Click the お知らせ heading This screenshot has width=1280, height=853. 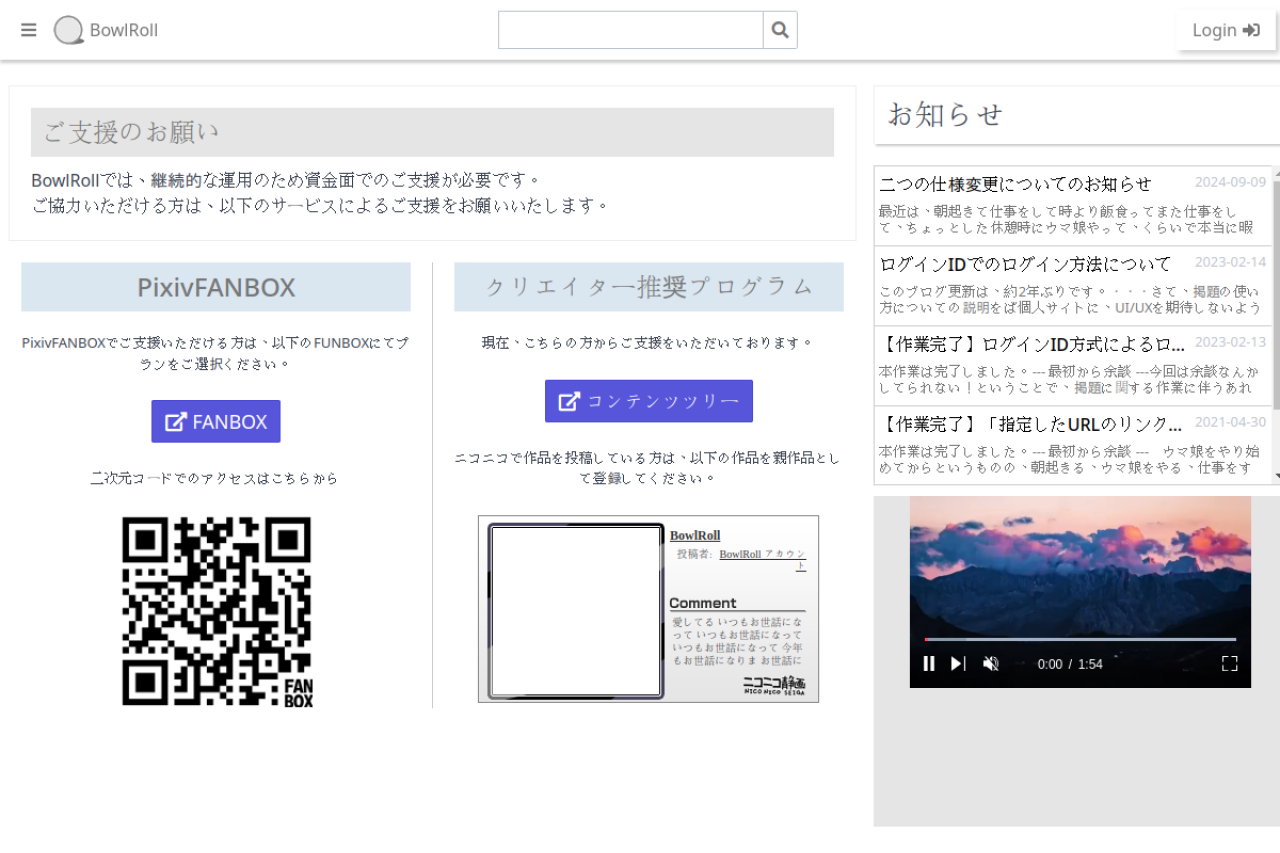[x=946, y=115]
